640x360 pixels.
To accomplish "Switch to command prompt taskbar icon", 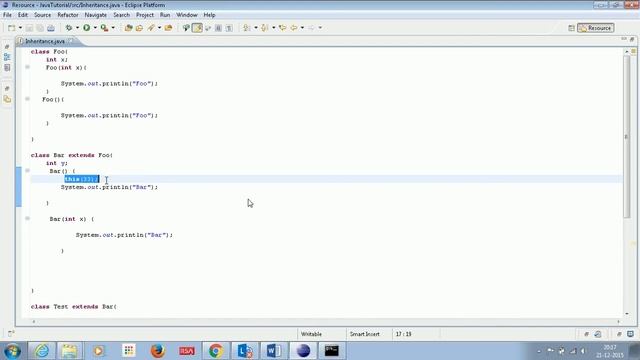I will [331, 351].
